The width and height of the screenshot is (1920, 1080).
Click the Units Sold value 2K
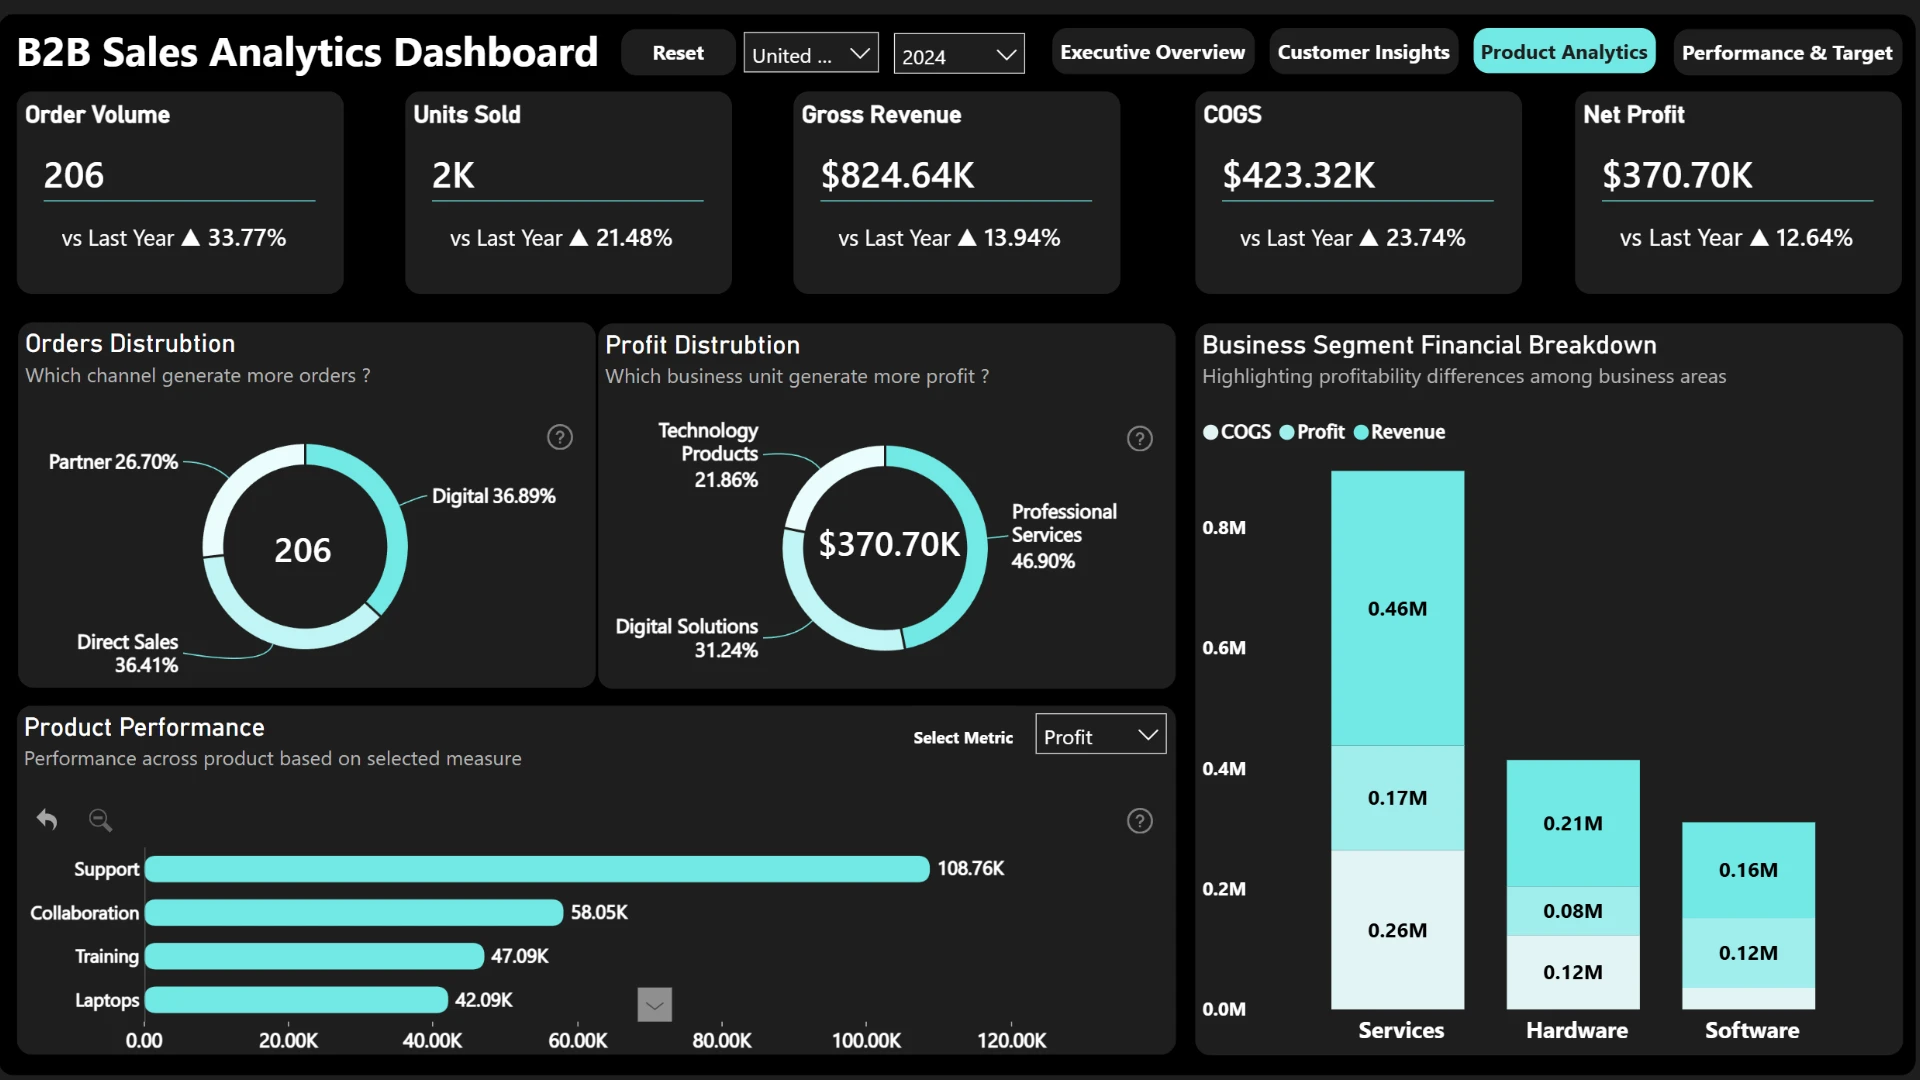[453, 175]
